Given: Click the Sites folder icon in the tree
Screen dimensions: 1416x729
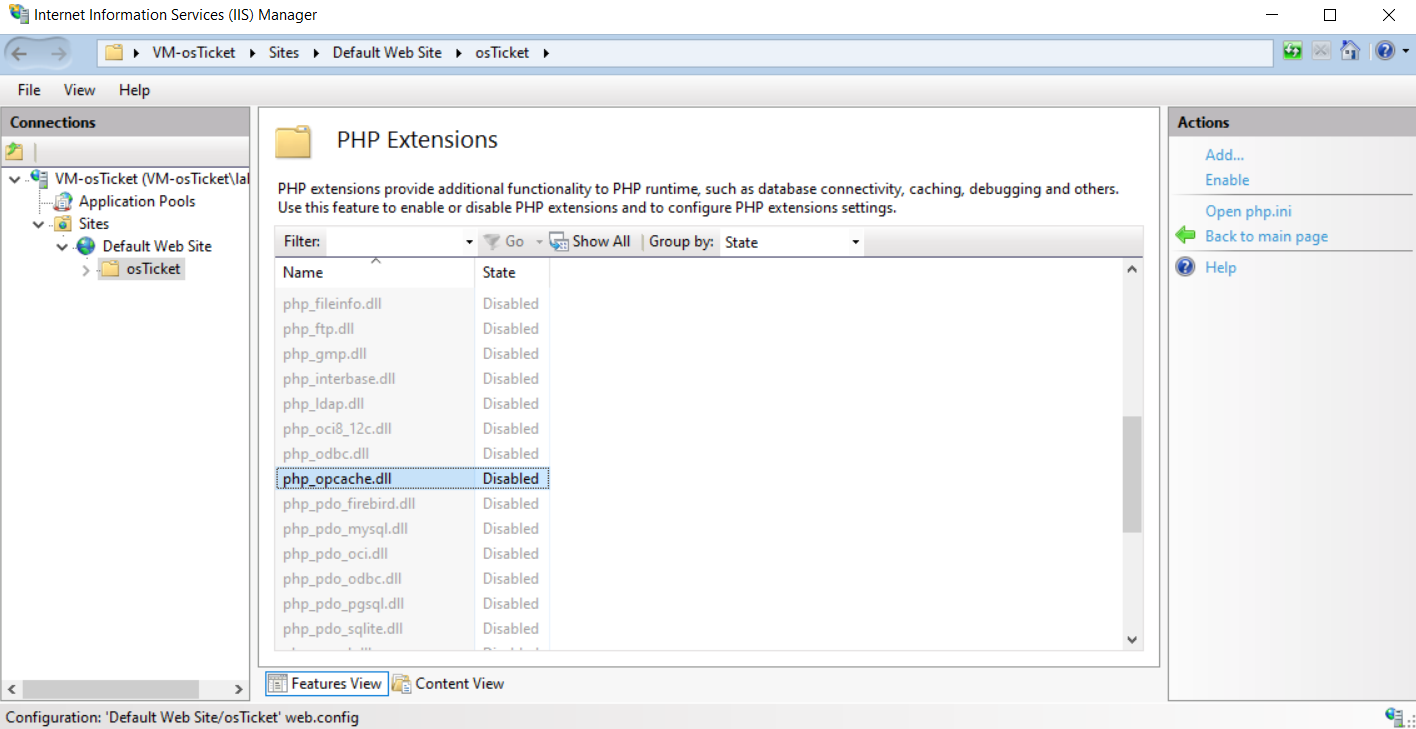Looking at the screenshot, I should pos(63,224).
